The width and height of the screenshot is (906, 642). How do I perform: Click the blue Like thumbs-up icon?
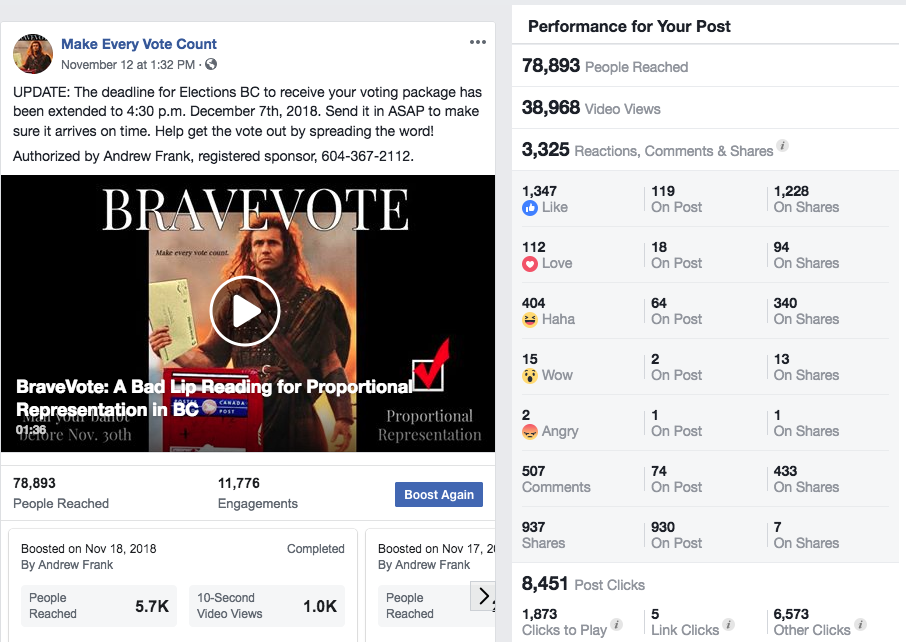[x=530, y=208]
